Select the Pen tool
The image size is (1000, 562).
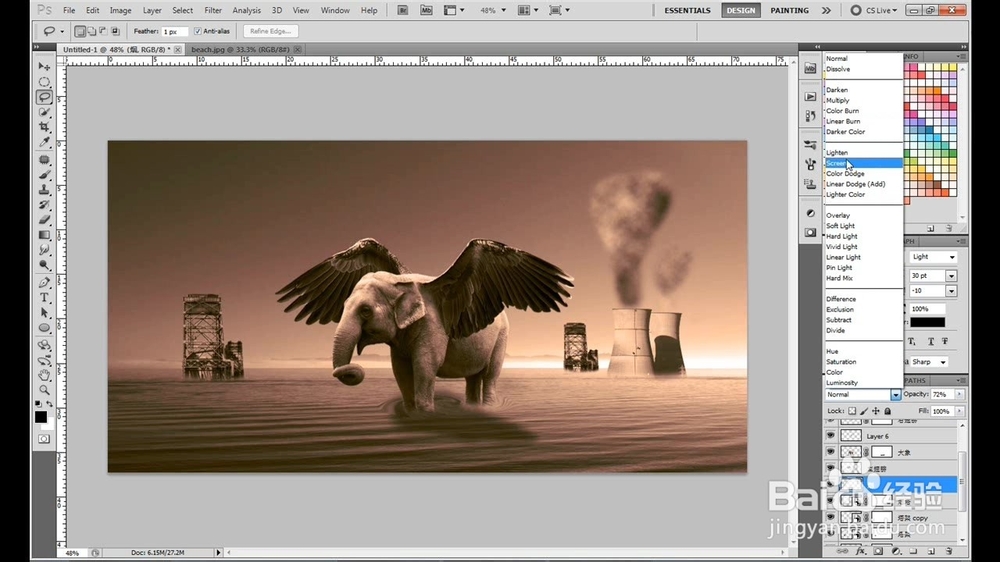coord(44,282)
